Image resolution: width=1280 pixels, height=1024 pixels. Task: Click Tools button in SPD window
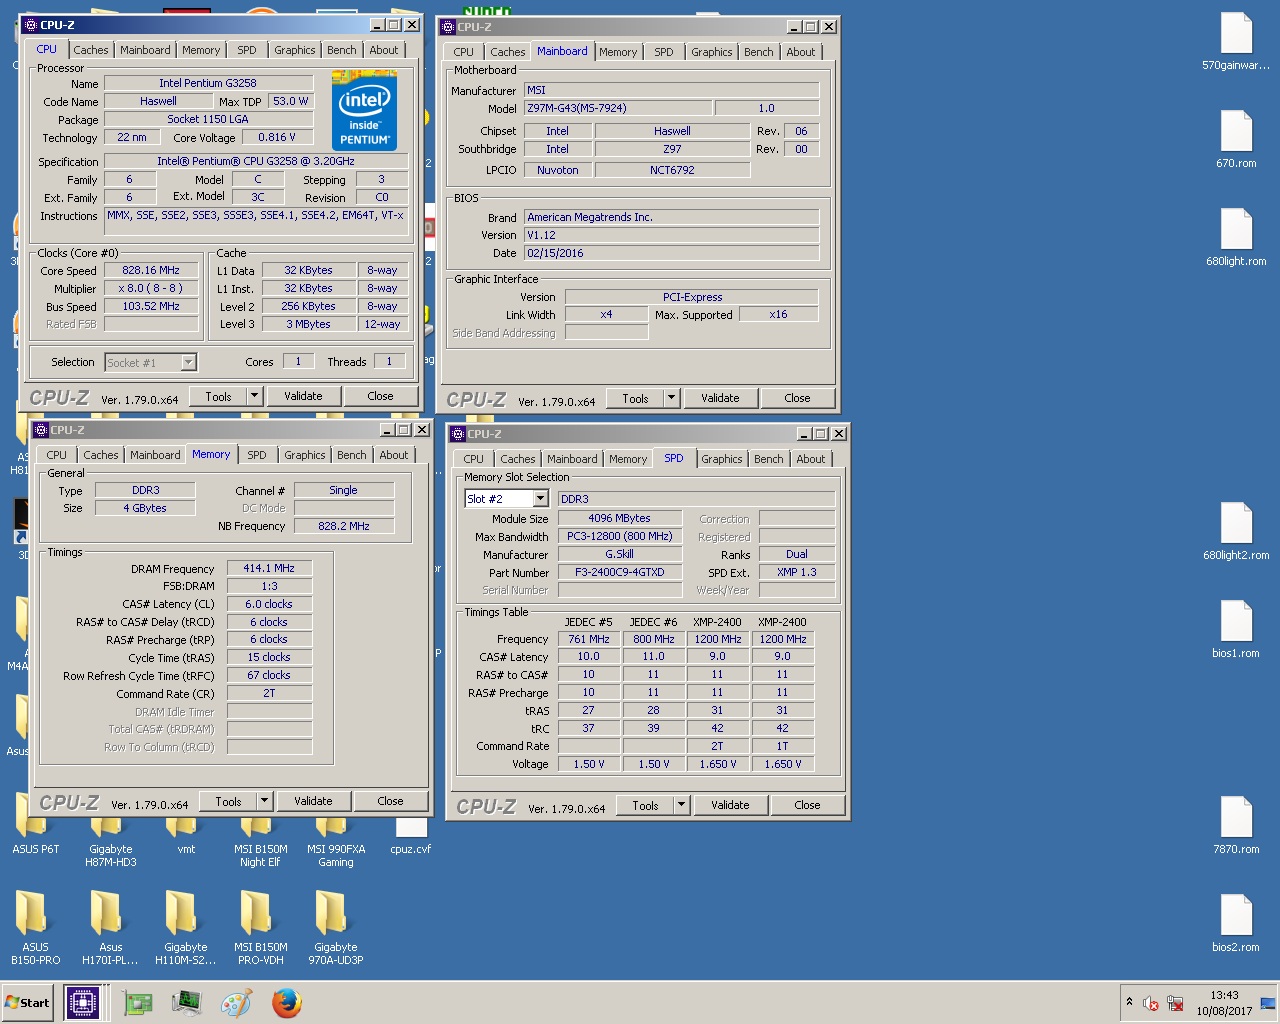click(x=645, y=805)
